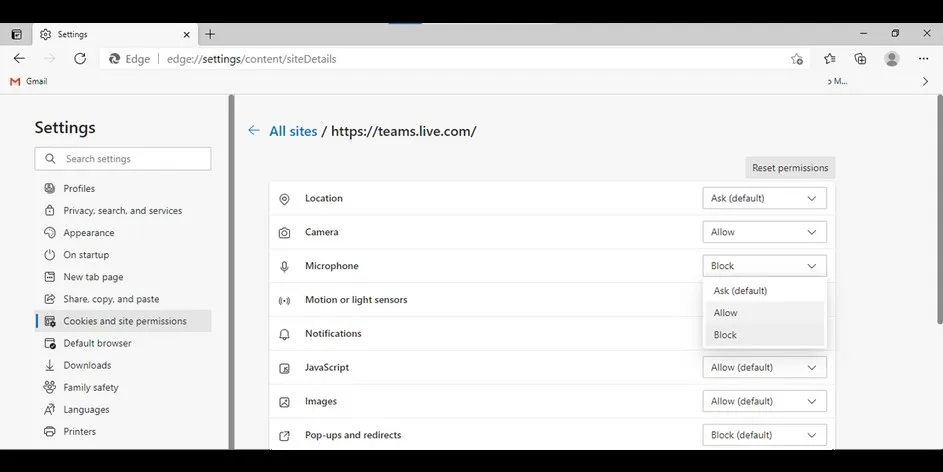Open Privacy, search, and services section
Viewport: 943px width, 472px height.
[123, 210]
